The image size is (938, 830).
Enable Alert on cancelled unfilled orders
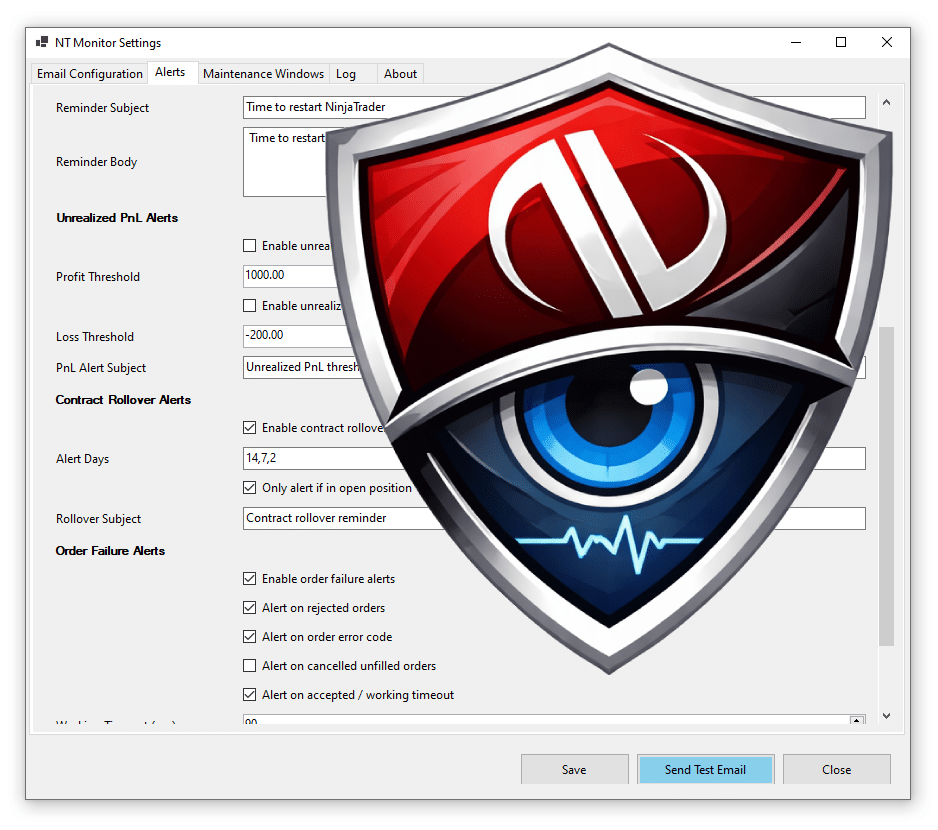pyautogui.click(x=249, y=665)
